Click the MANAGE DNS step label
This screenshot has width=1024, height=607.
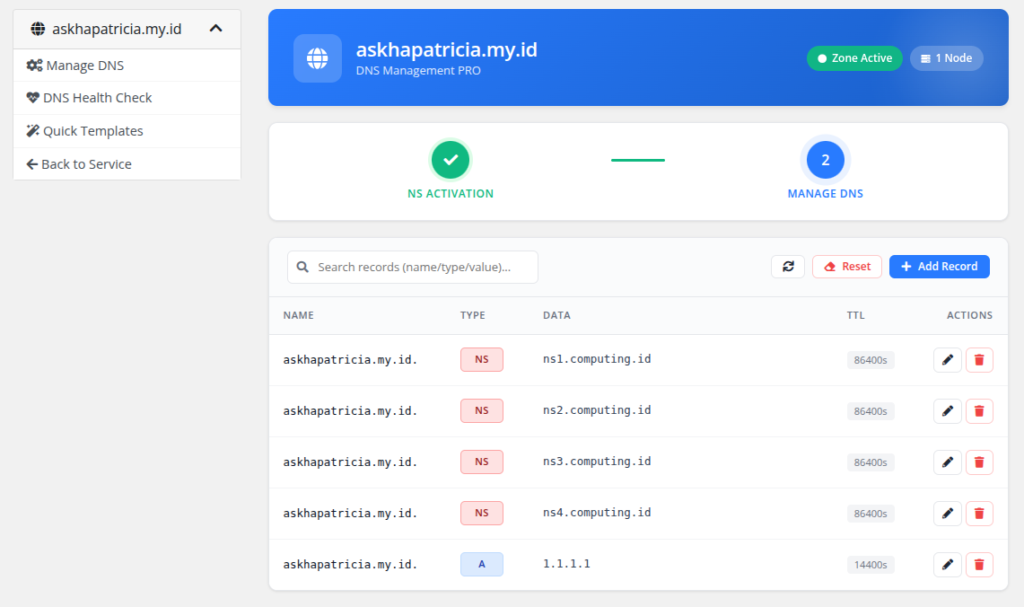(x=825, y=193)
